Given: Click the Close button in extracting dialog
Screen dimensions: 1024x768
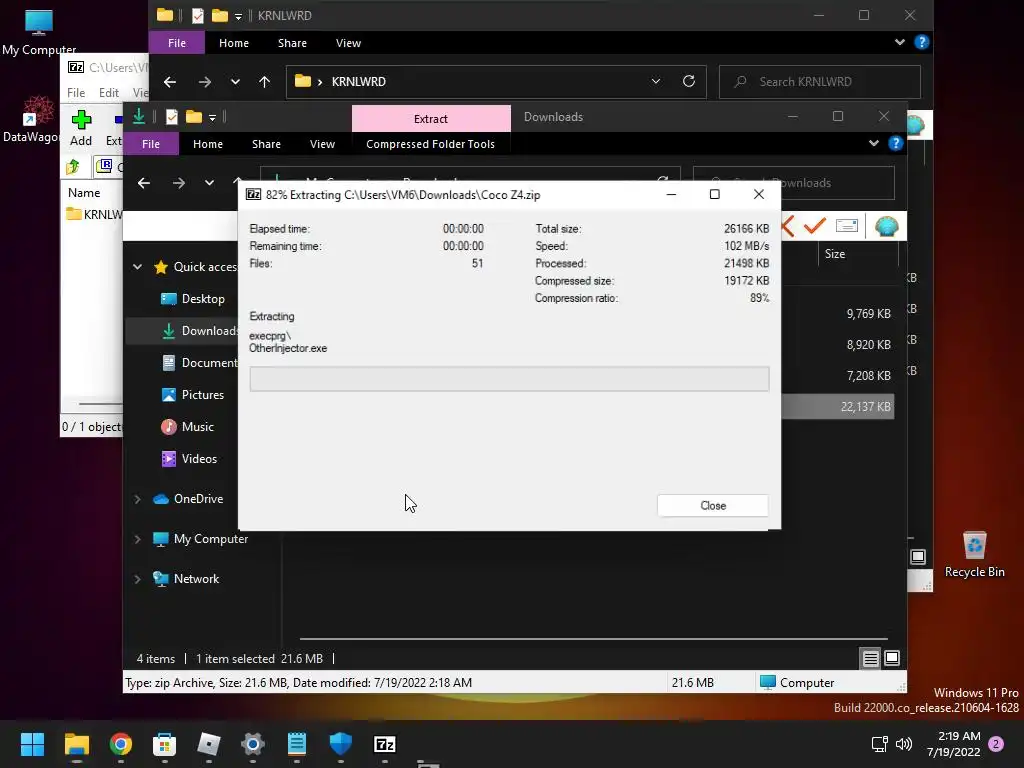Looking at the screenshot, I should 712,505.
